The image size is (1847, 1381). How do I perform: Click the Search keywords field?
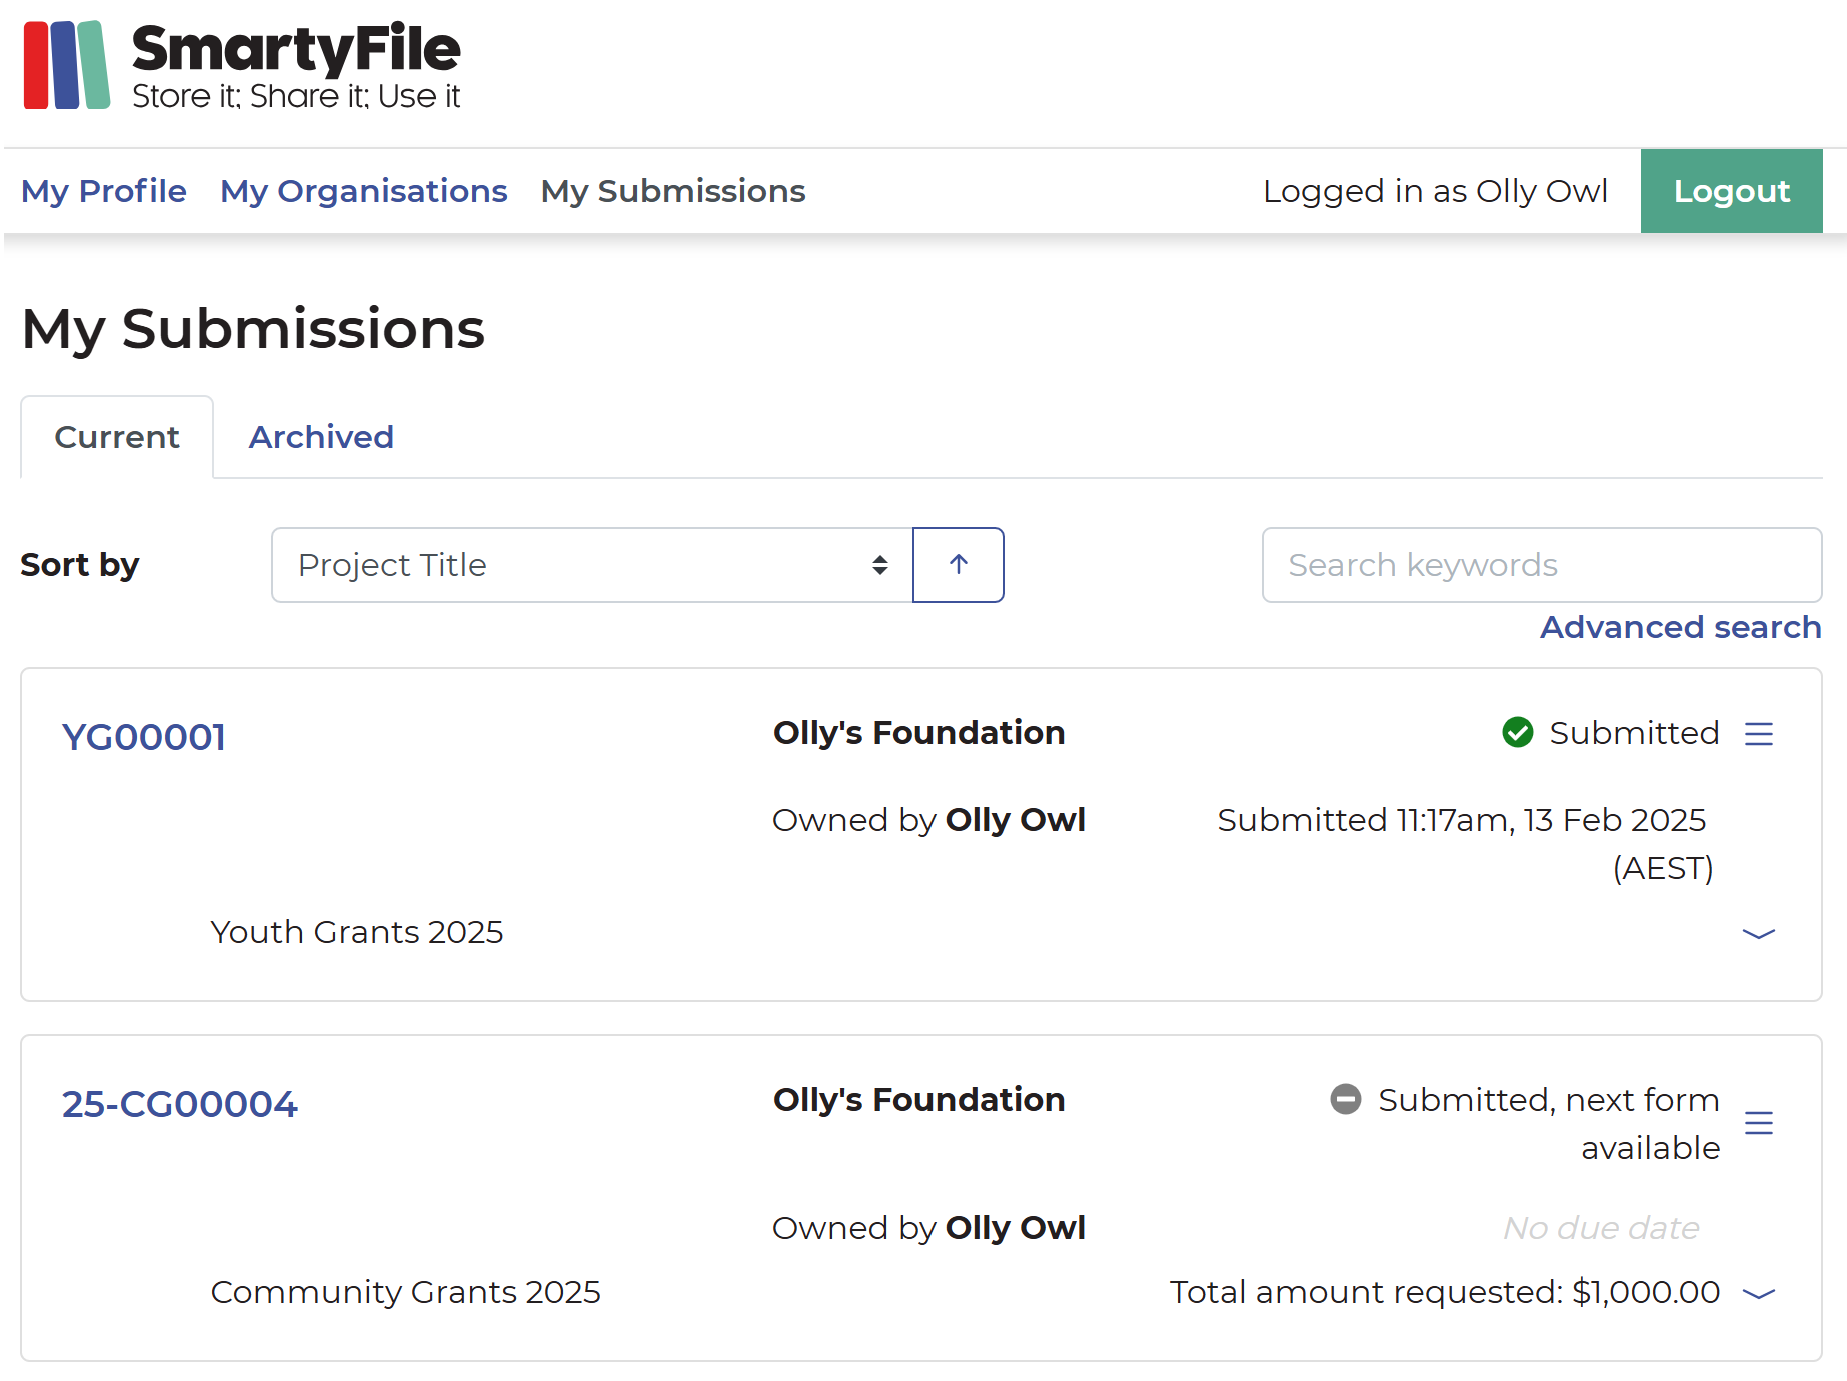[1541, 565]
